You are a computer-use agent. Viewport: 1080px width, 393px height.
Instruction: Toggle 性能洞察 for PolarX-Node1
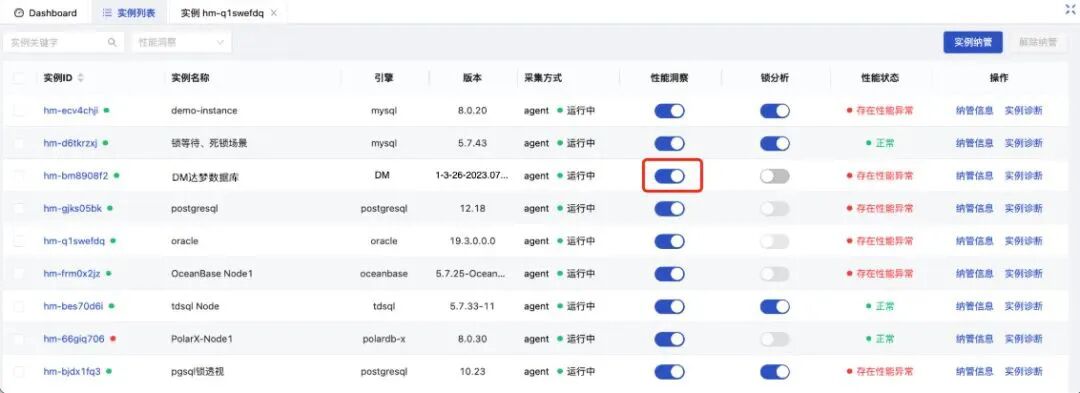[x=669, y=339]
